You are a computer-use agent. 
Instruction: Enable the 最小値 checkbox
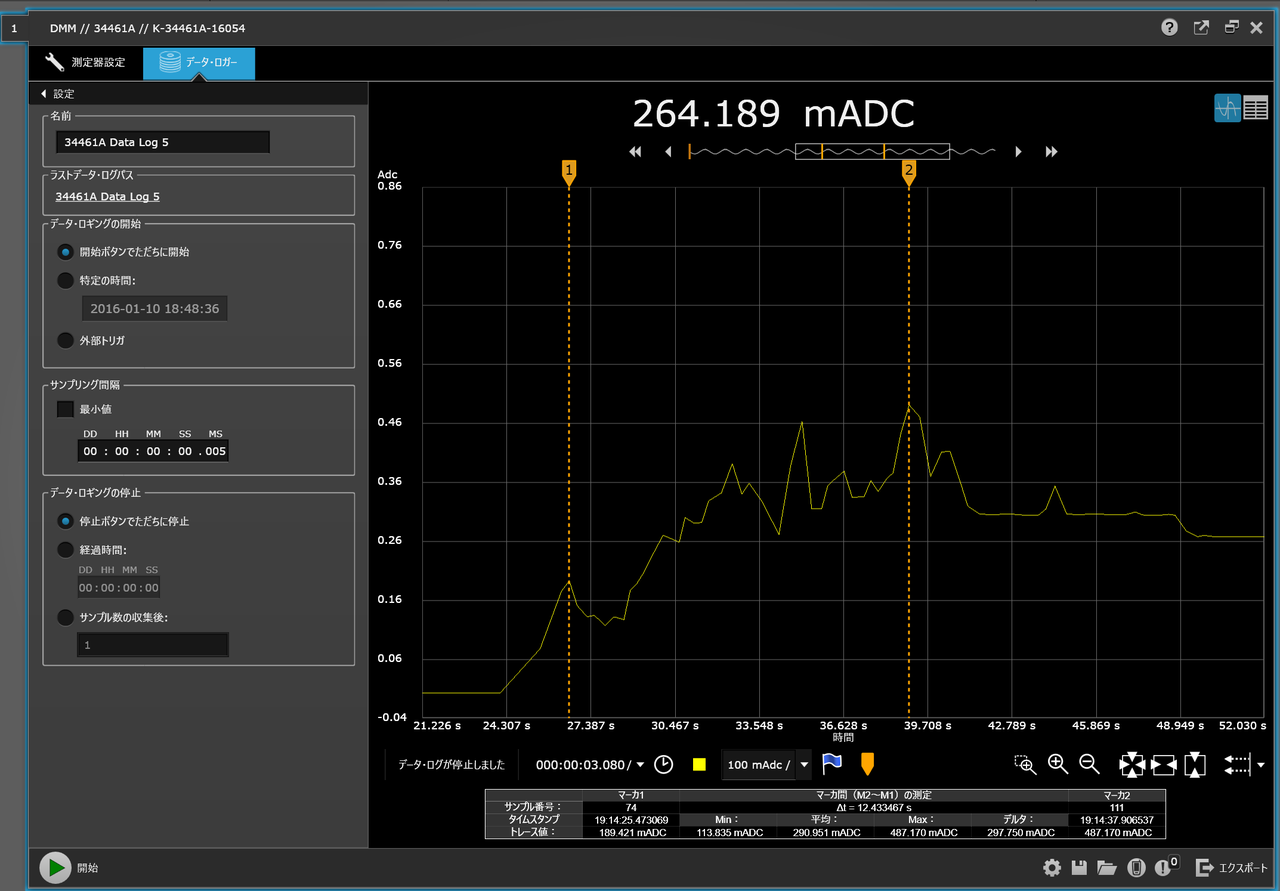(66, 409)
